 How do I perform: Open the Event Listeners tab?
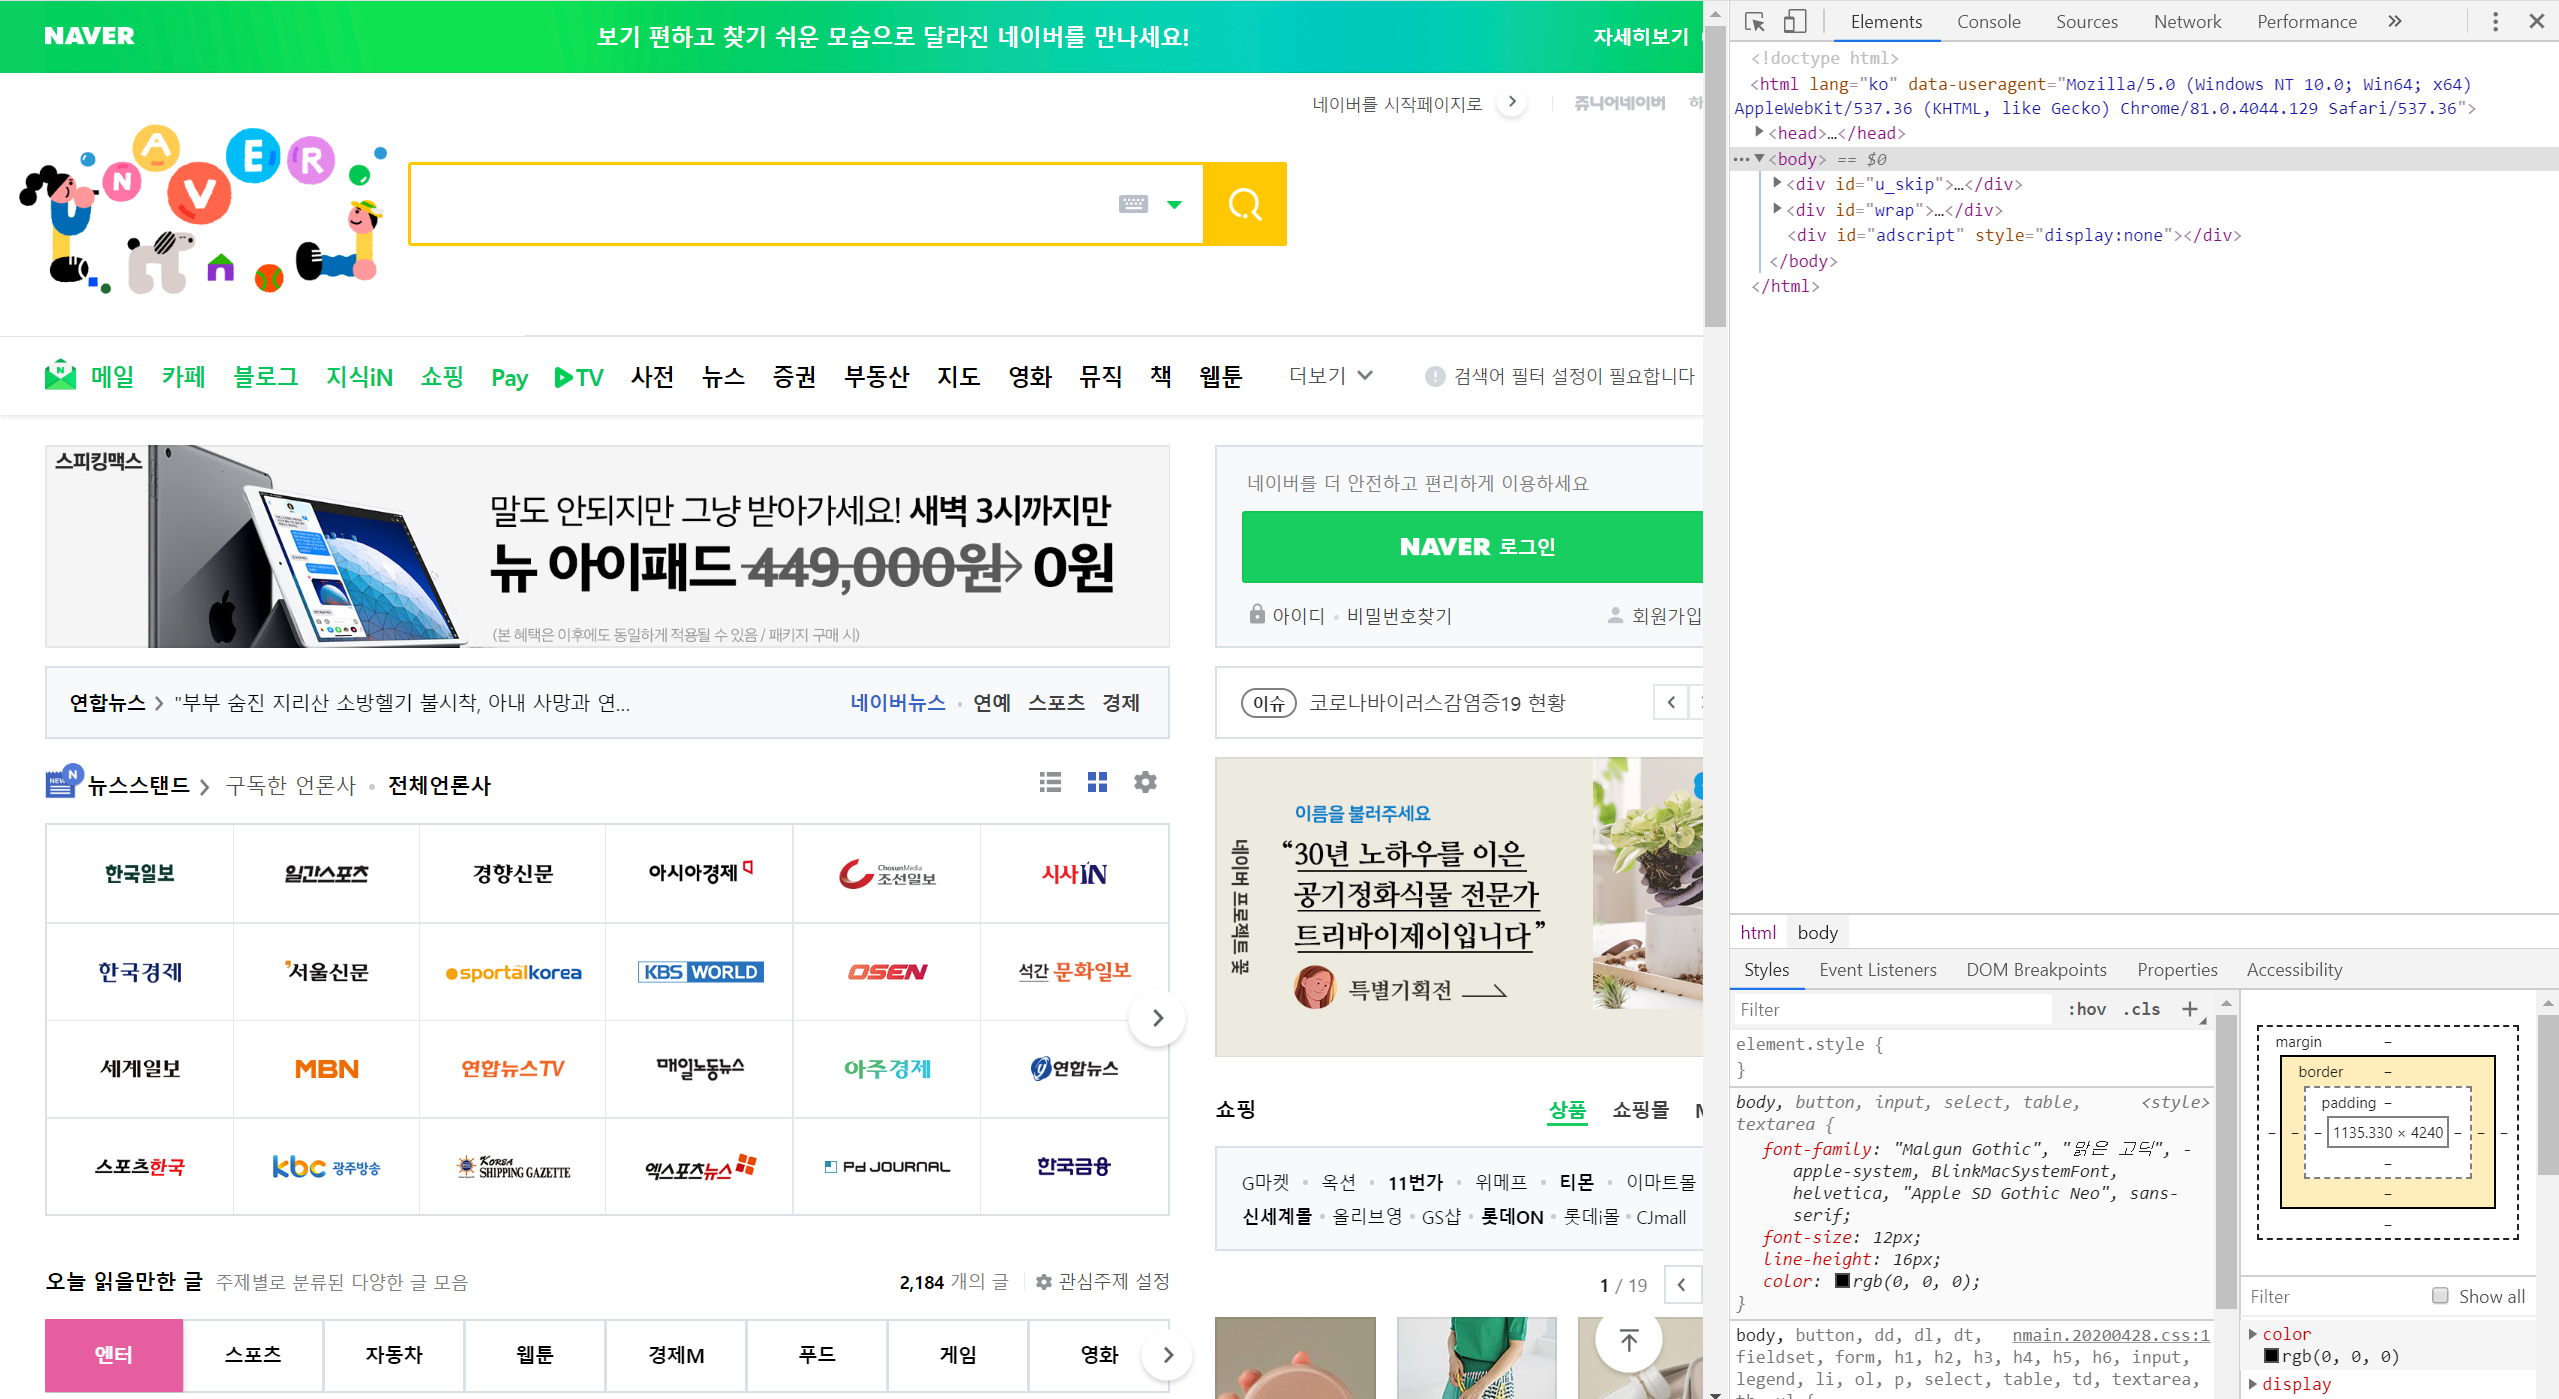[x=1877, y=969]
